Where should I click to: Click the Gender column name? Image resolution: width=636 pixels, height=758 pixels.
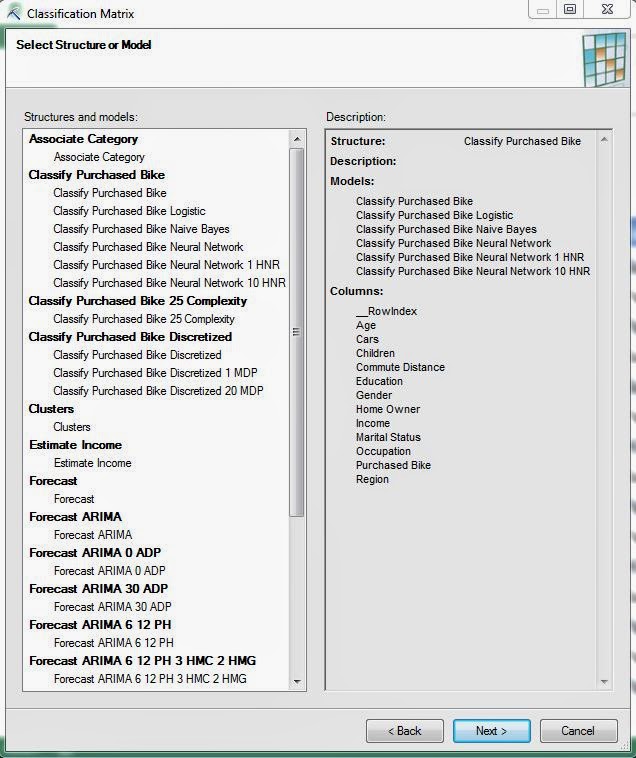click(x=374, y=395)
